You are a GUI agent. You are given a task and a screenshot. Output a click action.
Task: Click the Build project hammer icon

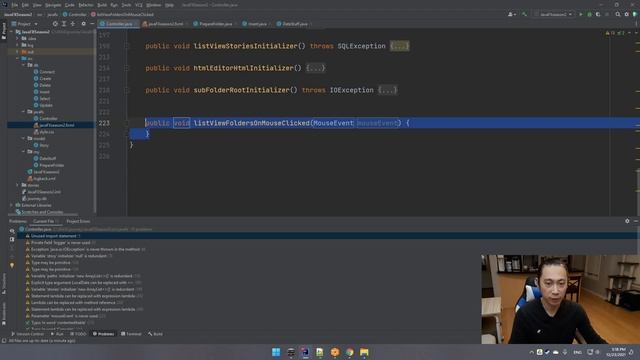tap(524, 14)
